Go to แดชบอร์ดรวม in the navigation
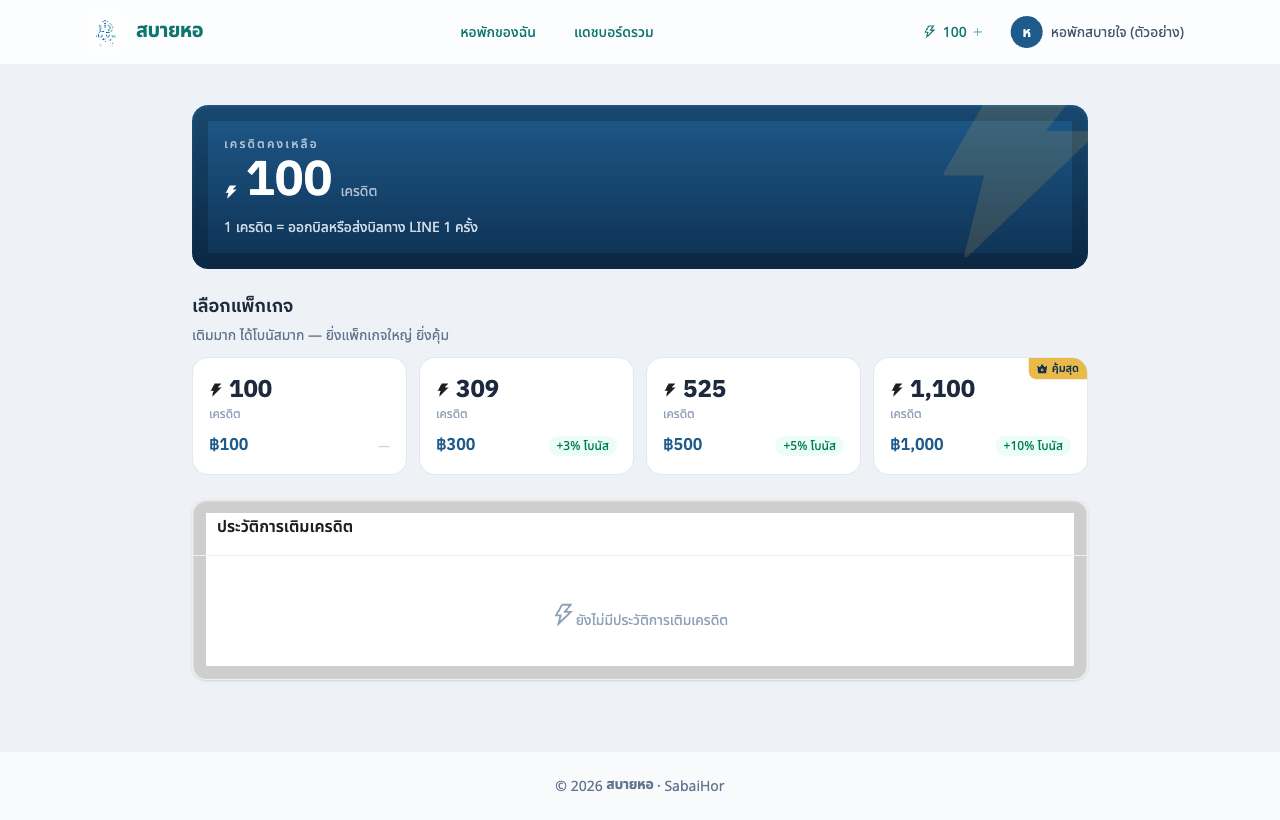 tap(614, 32)
